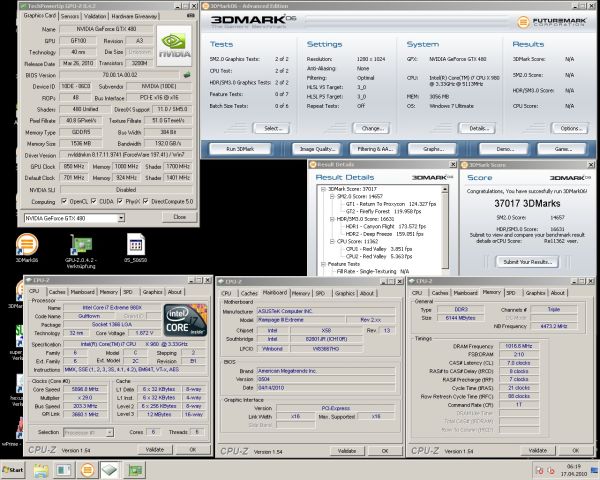Open the SPD tab in Mainboard CPU-Z window
The height and width of the screenshot is (480, 600).
pos(320,293)
